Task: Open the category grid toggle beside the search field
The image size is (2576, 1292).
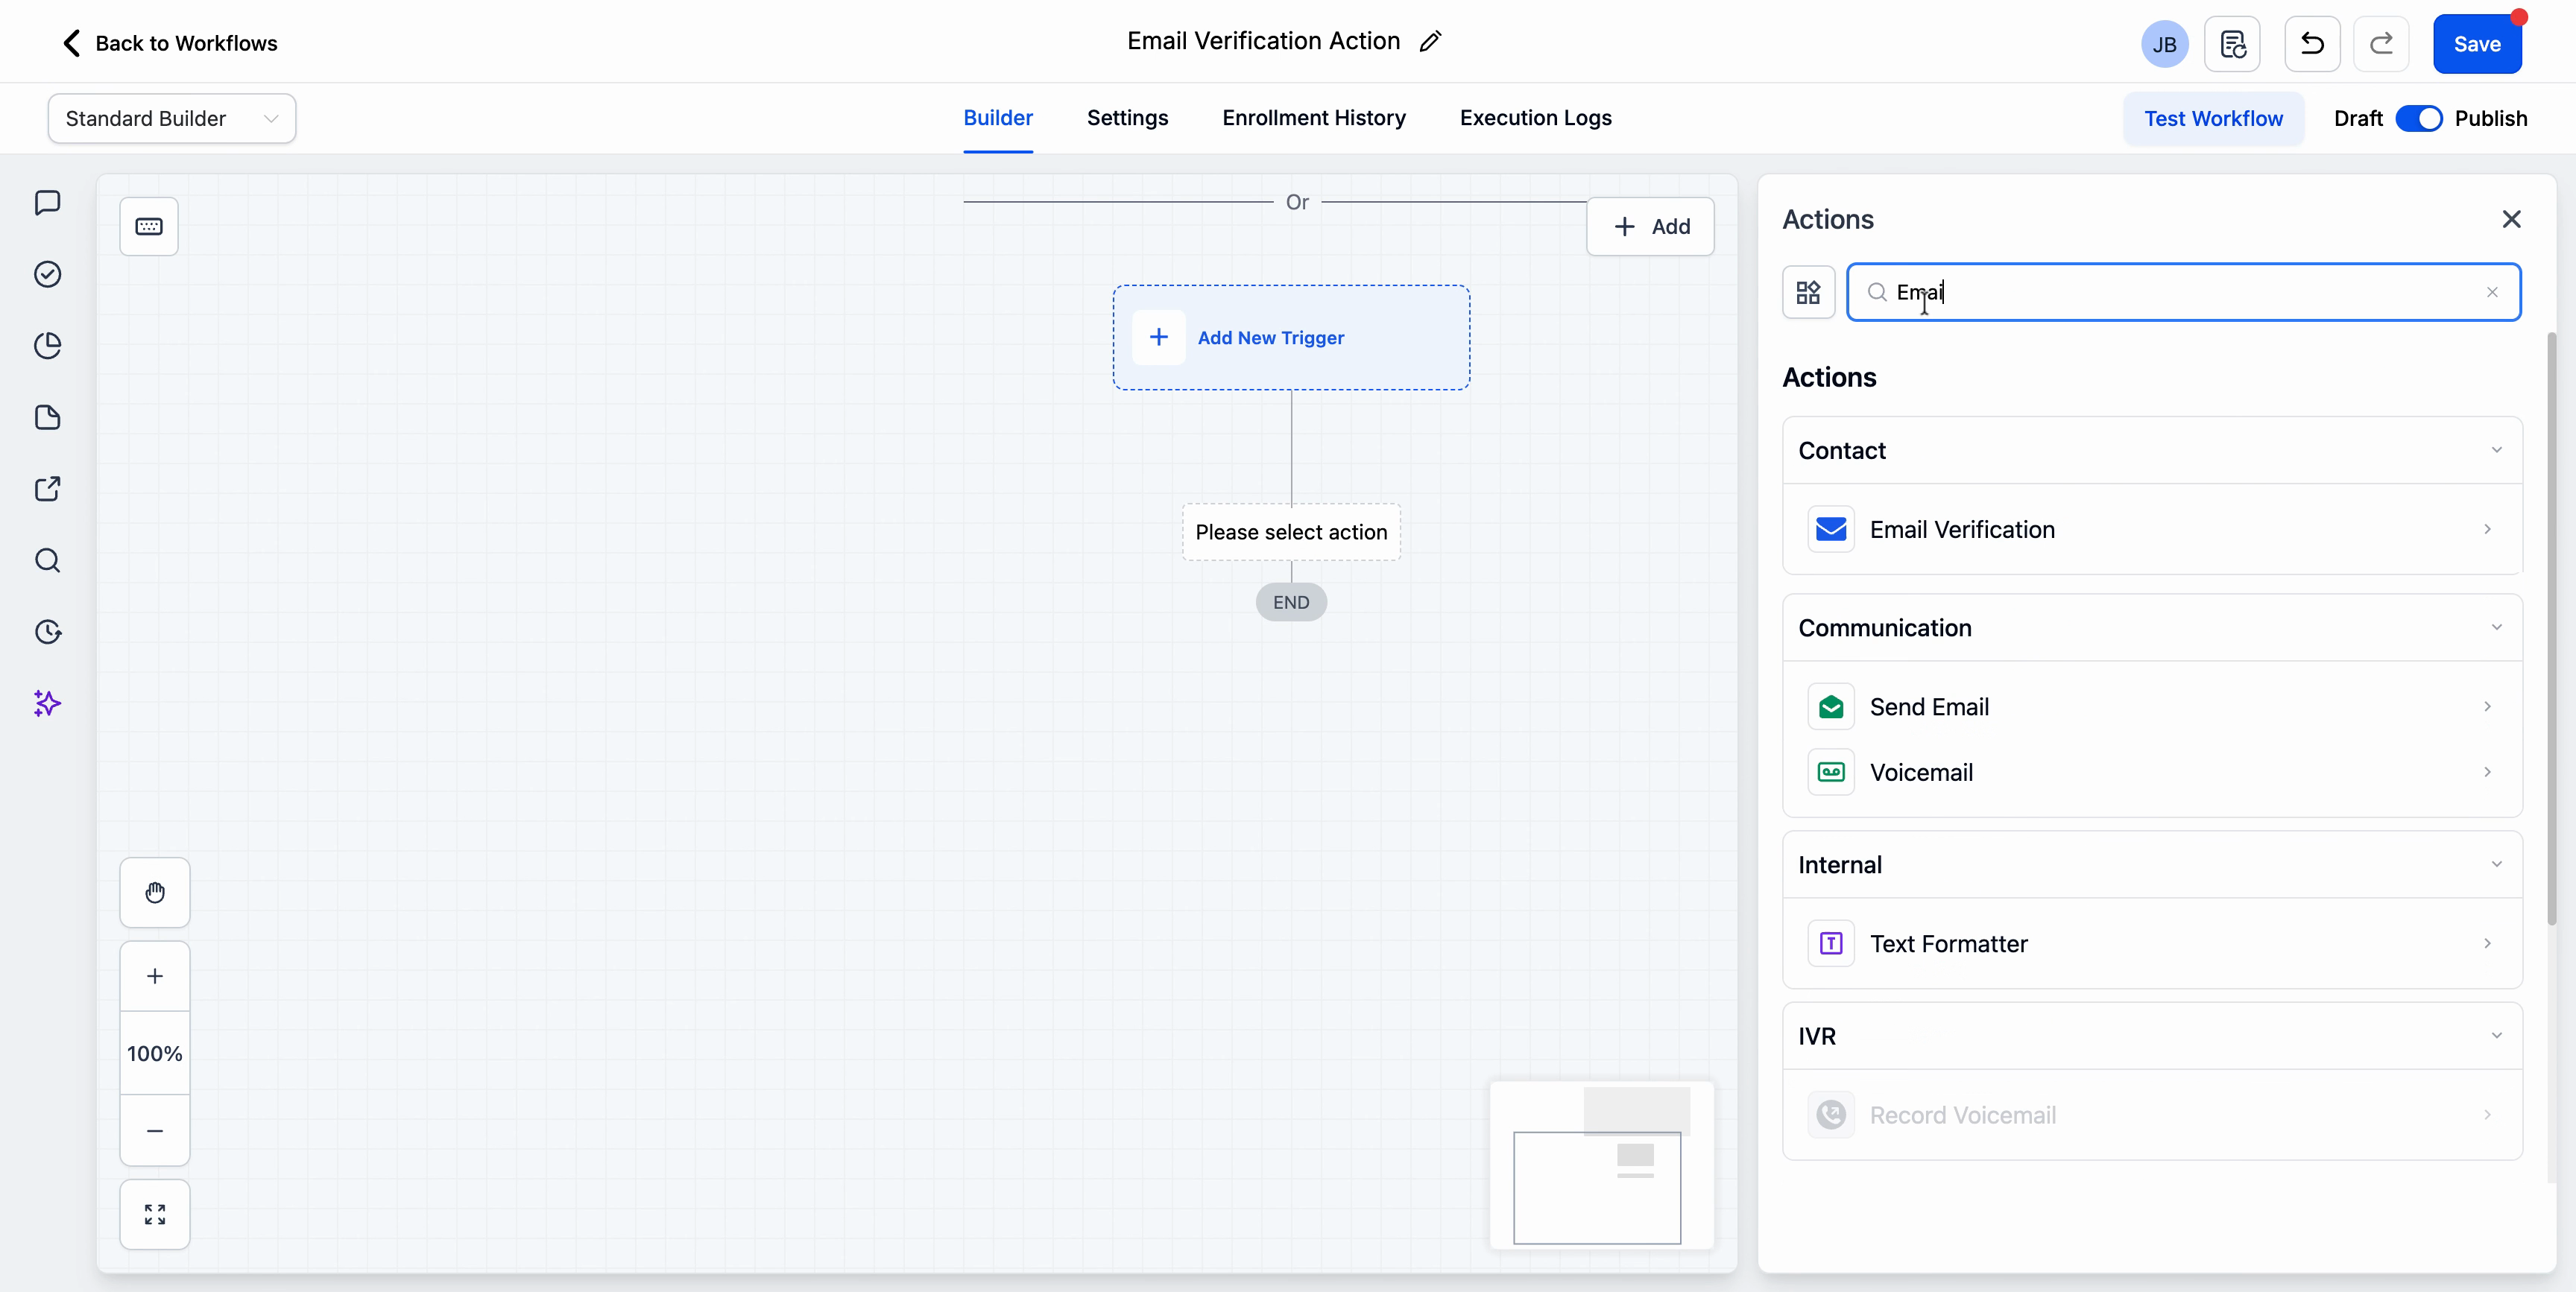Action: [1808, 292]
